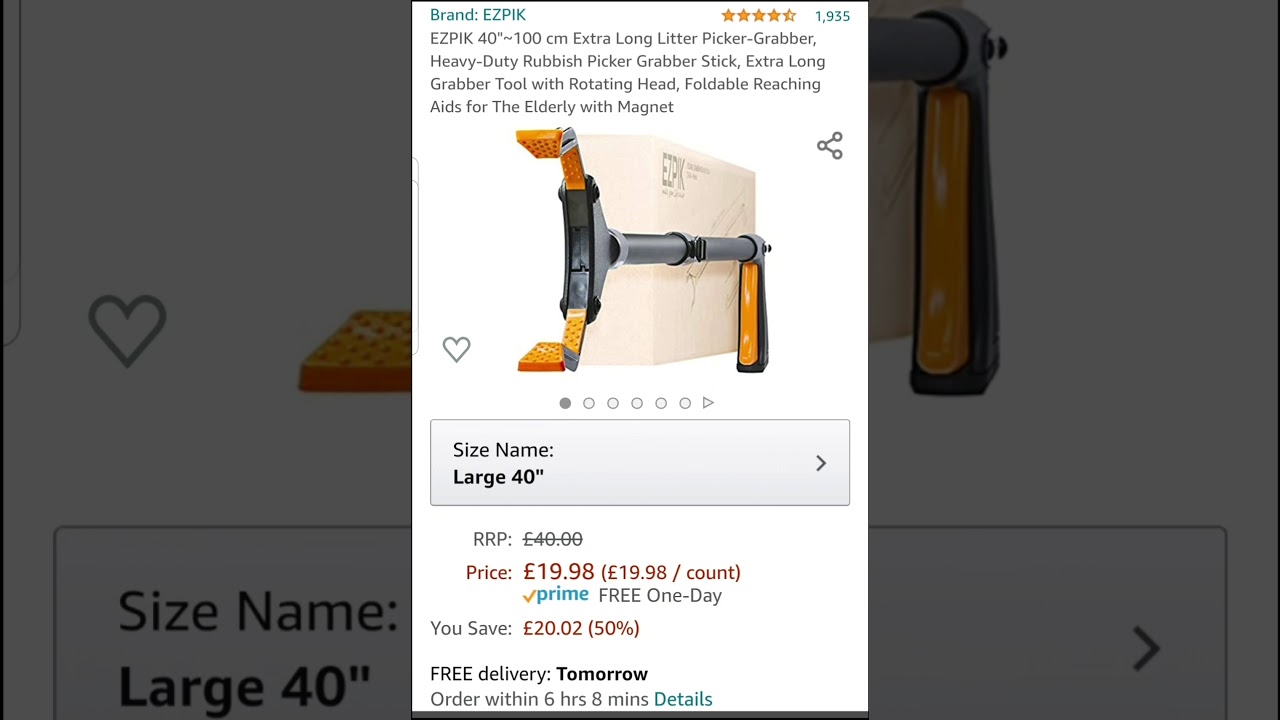Select the first image carousel dot
This screenshot has height=720, width=1280.
pos(565,403)
